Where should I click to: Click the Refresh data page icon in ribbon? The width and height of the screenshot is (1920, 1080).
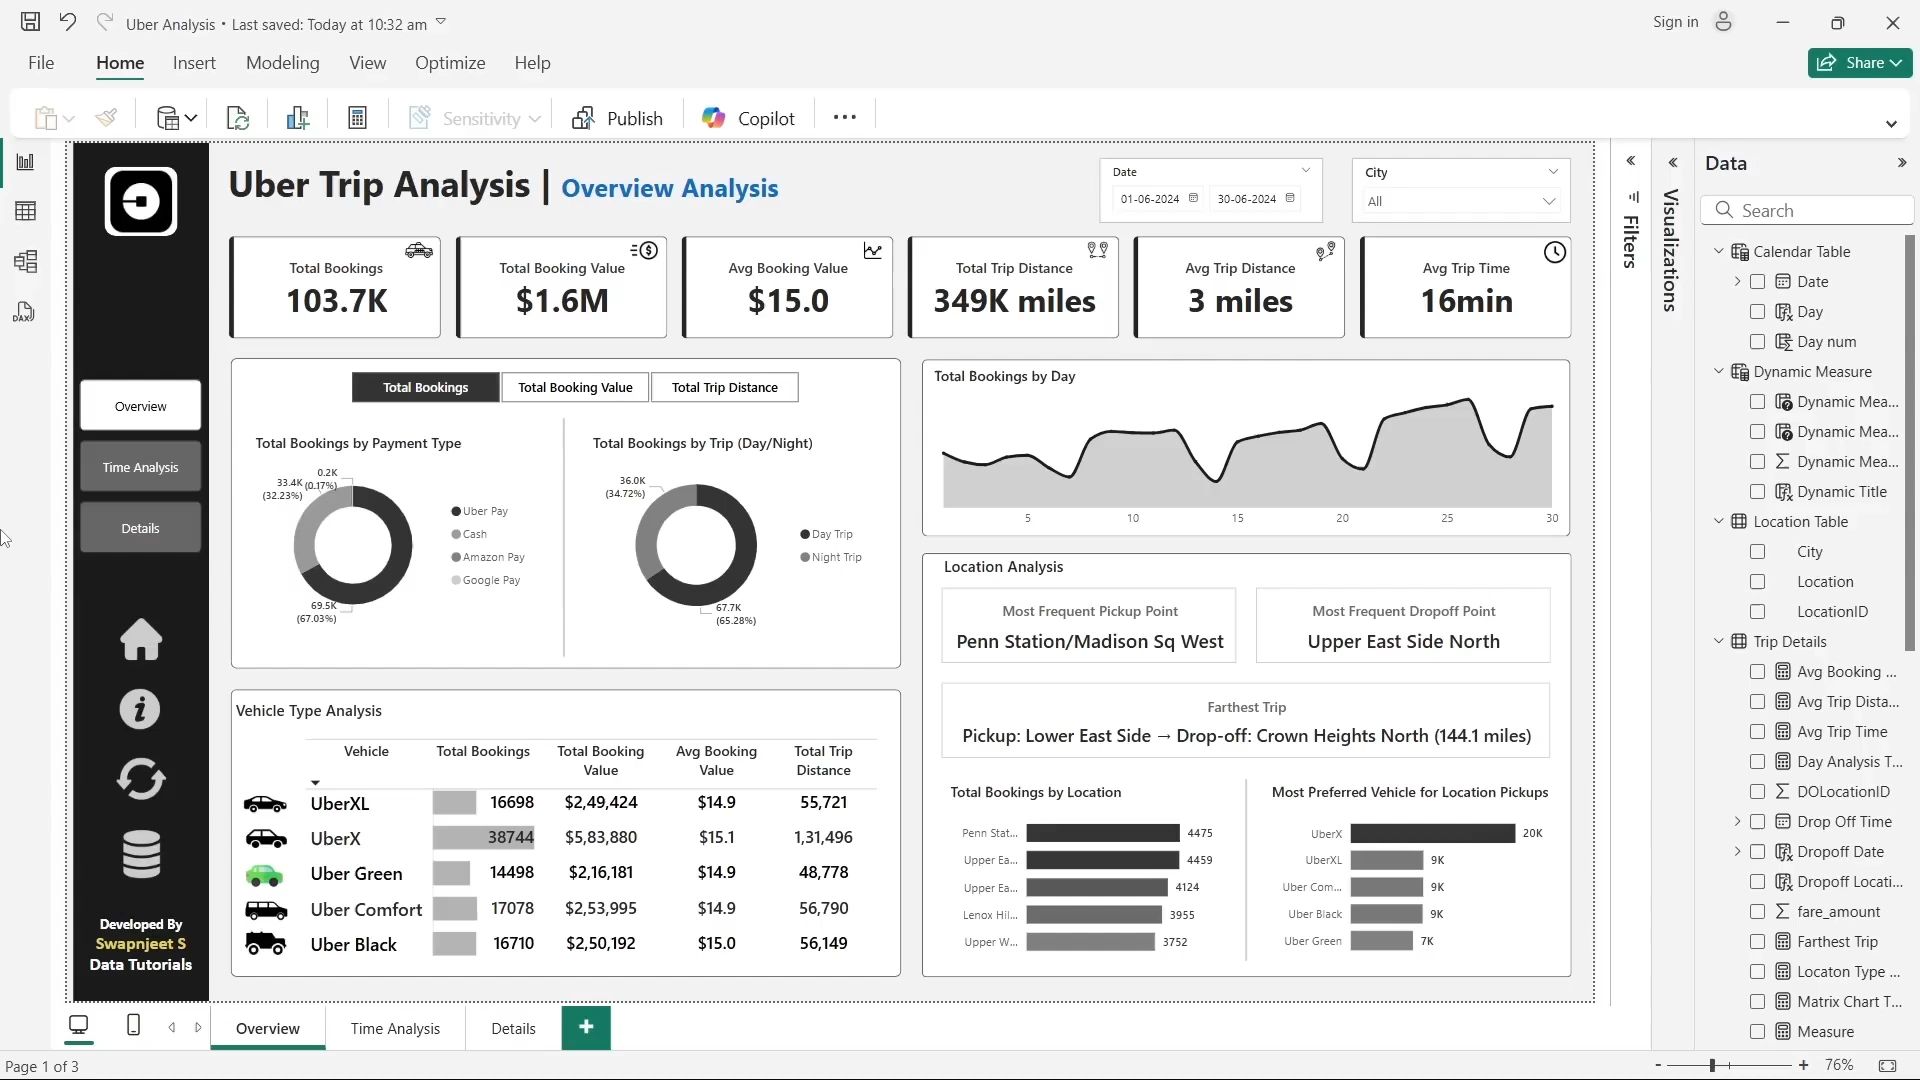click(x=238, y=118)
